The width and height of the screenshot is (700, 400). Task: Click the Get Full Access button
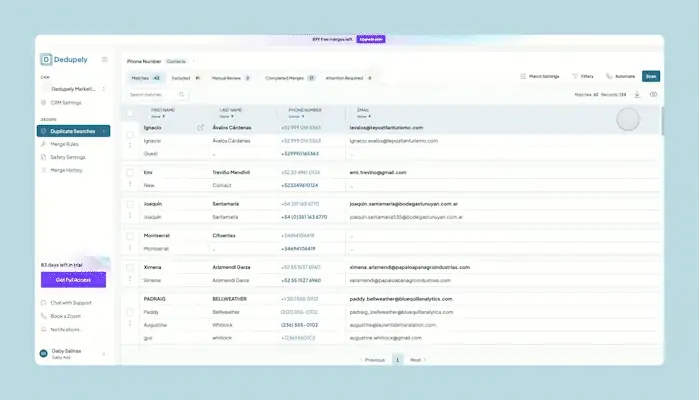[x=73, y=280]
